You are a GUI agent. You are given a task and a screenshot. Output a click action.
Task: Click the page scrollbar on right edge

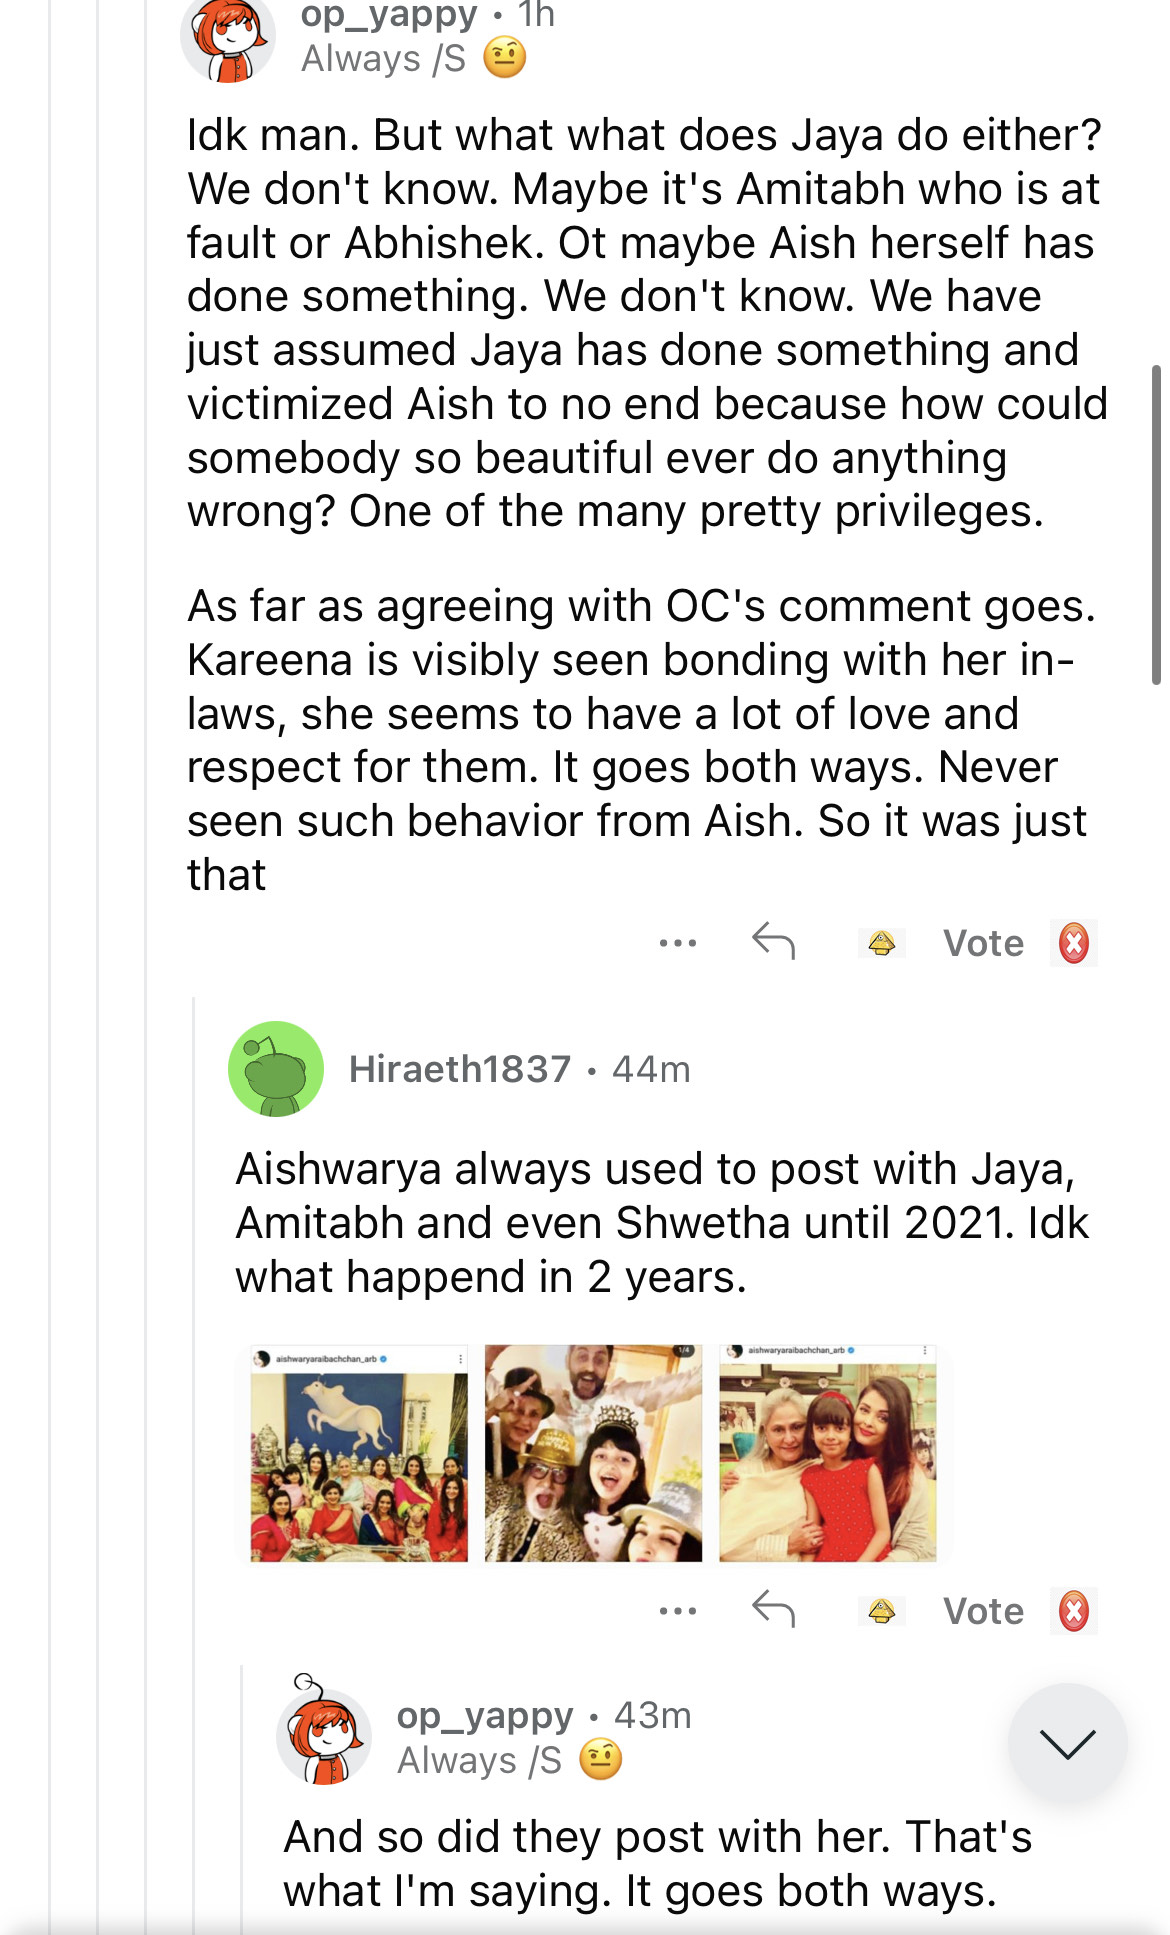point(1156,524)
